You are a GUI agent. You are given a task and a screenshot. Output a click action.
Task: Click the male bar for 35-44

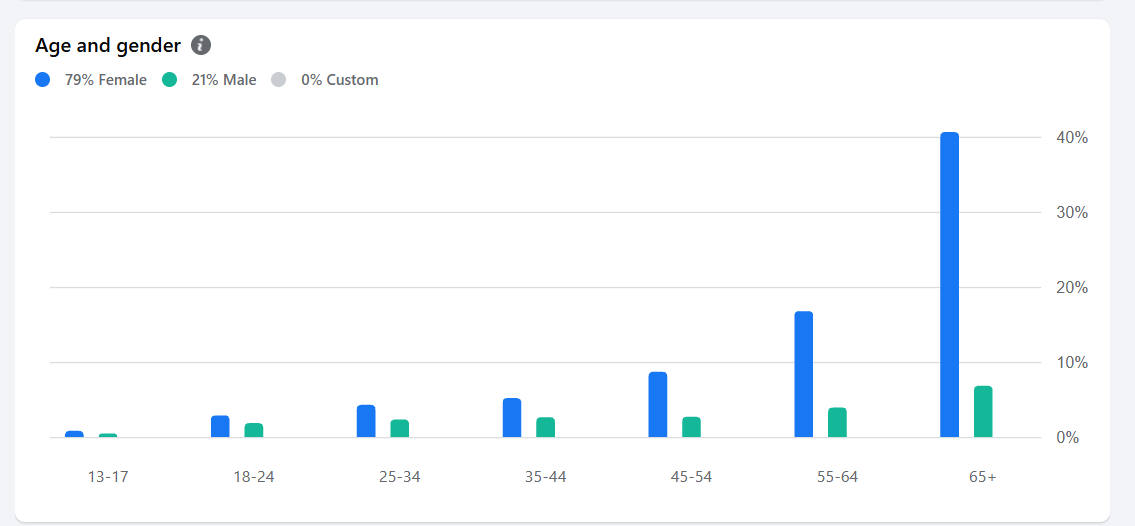[545, 428]
